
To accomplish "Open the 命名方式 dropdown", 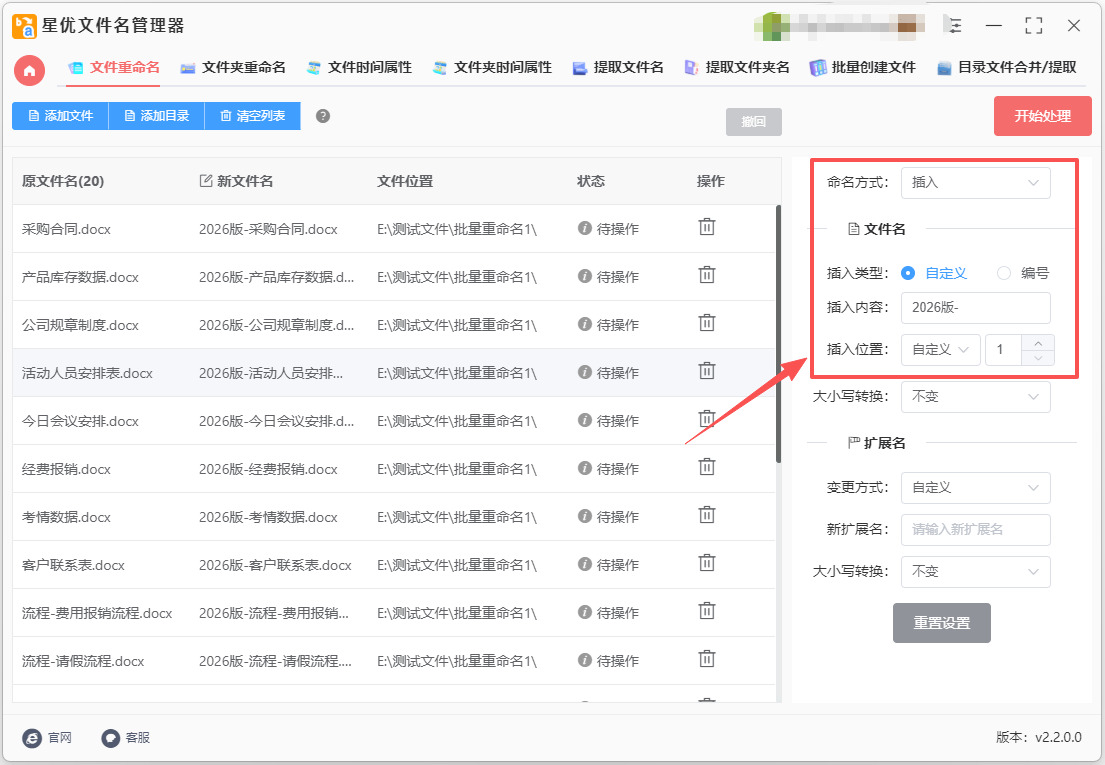I will tap(975, 182).
